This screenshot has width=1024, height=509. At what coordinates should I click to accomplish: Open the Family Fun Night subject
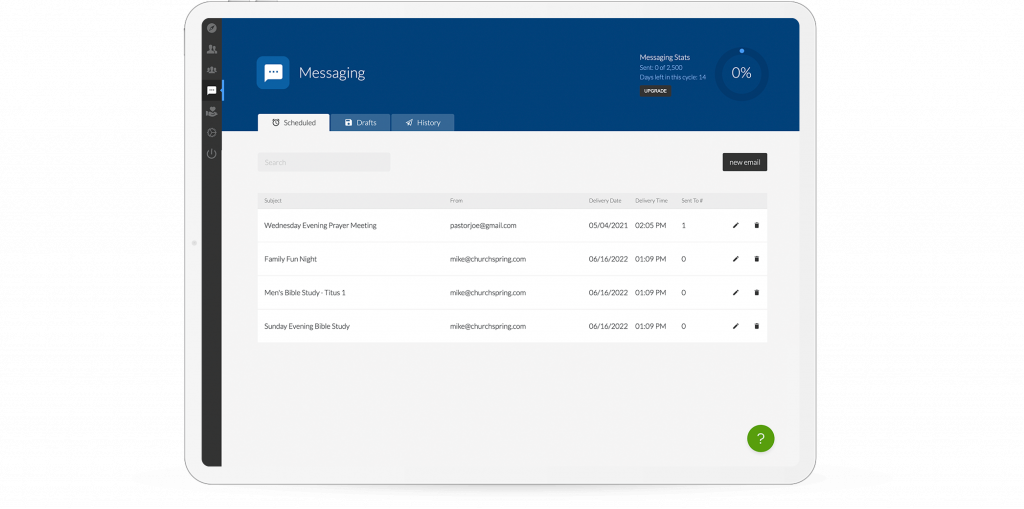click(291, 259)
